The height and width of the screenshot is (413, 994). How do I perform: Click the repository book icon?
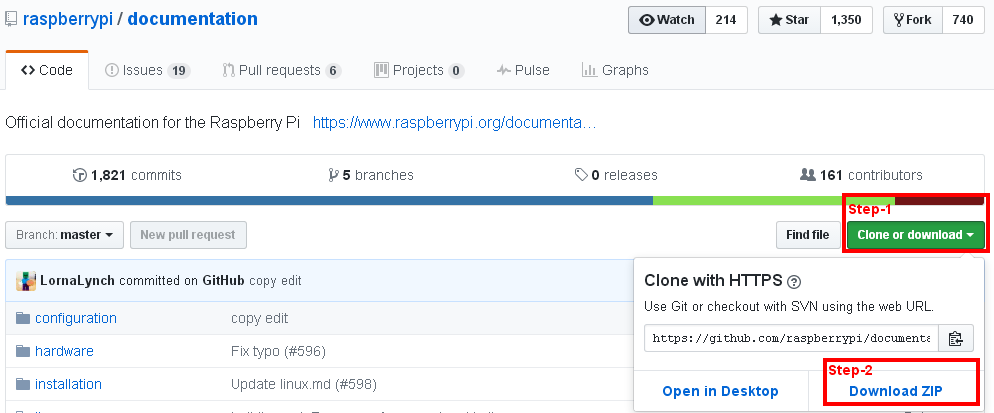[x=11, y=20]
